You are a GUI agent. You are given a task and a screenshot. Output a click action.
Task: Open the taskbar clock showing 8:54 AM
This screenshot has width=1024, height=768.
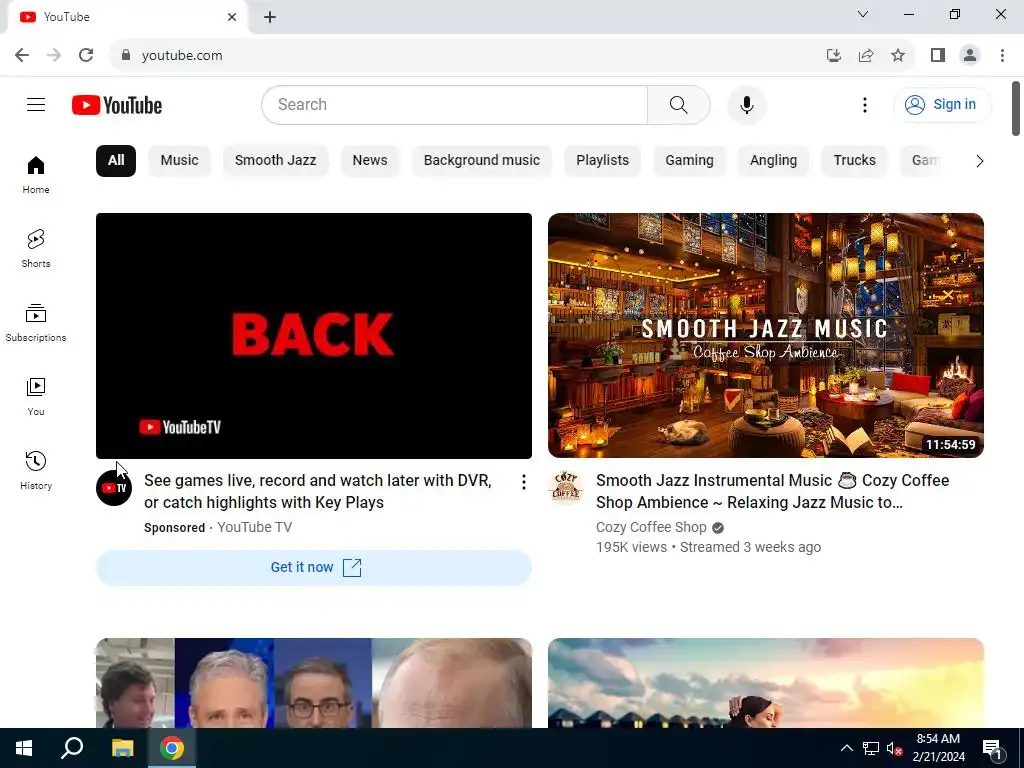(x=938, y=748)
